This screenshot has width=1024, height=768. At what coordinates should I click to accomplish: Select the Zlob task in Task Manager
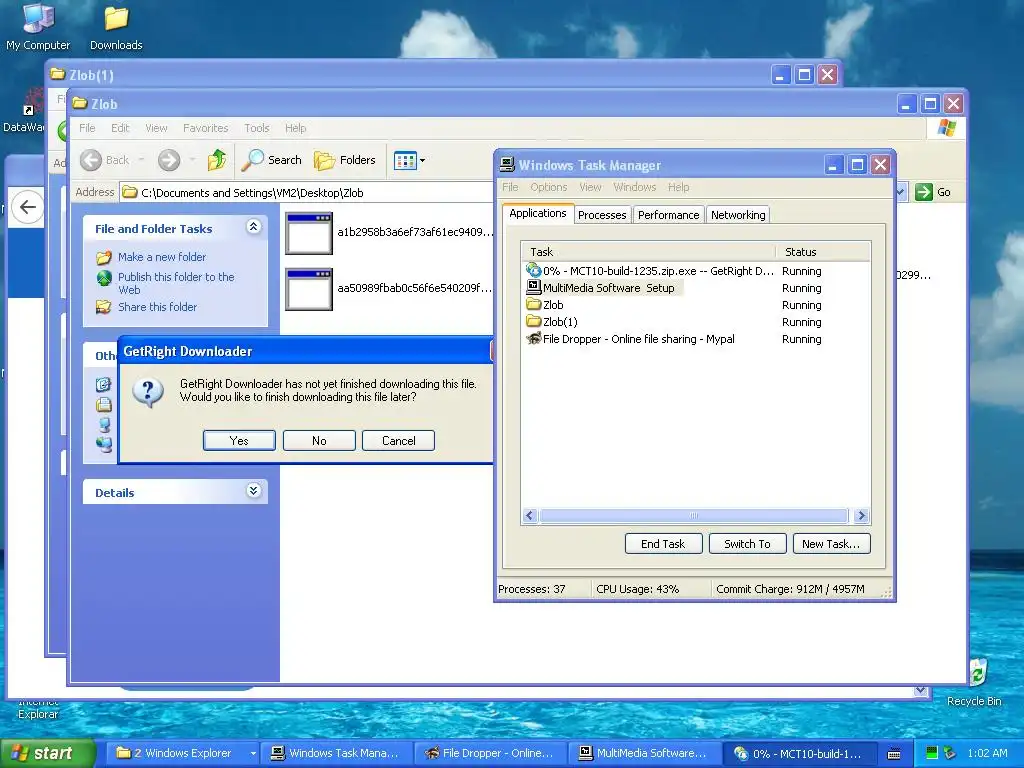pyautogui.click(x=696, y=305)
